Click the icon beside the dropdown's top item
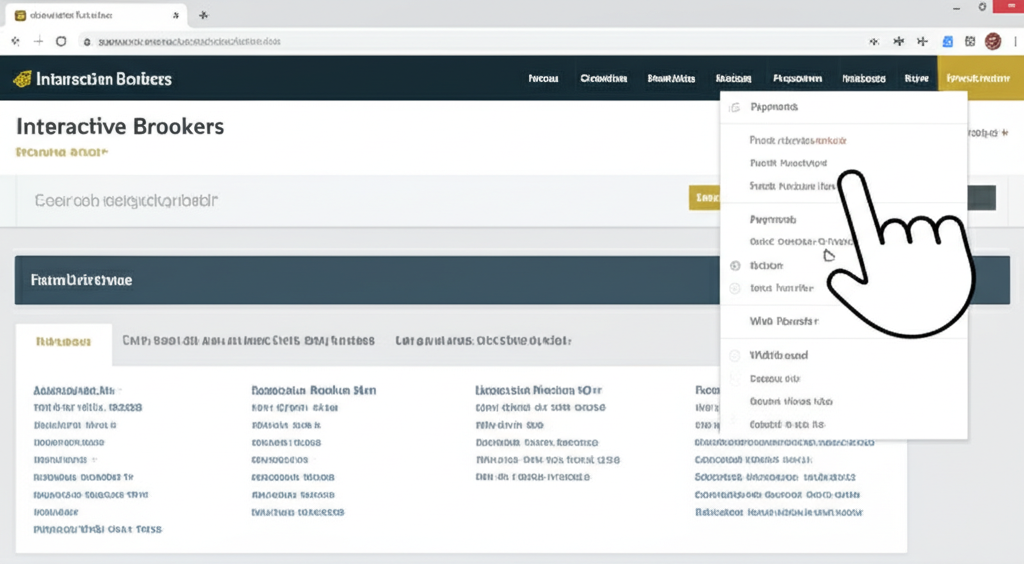 pyautogui.click(x=734, y=107)
